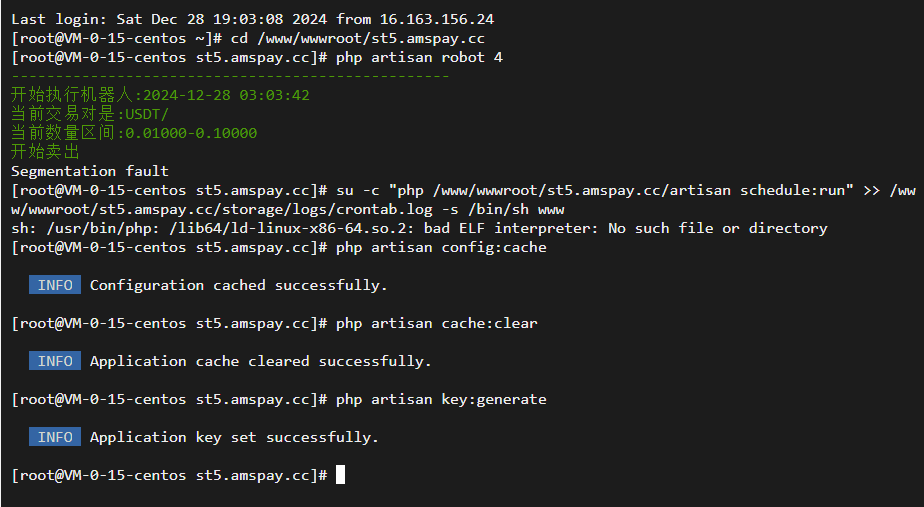Click the green 开始卖出 text

(x=45, y=152)
